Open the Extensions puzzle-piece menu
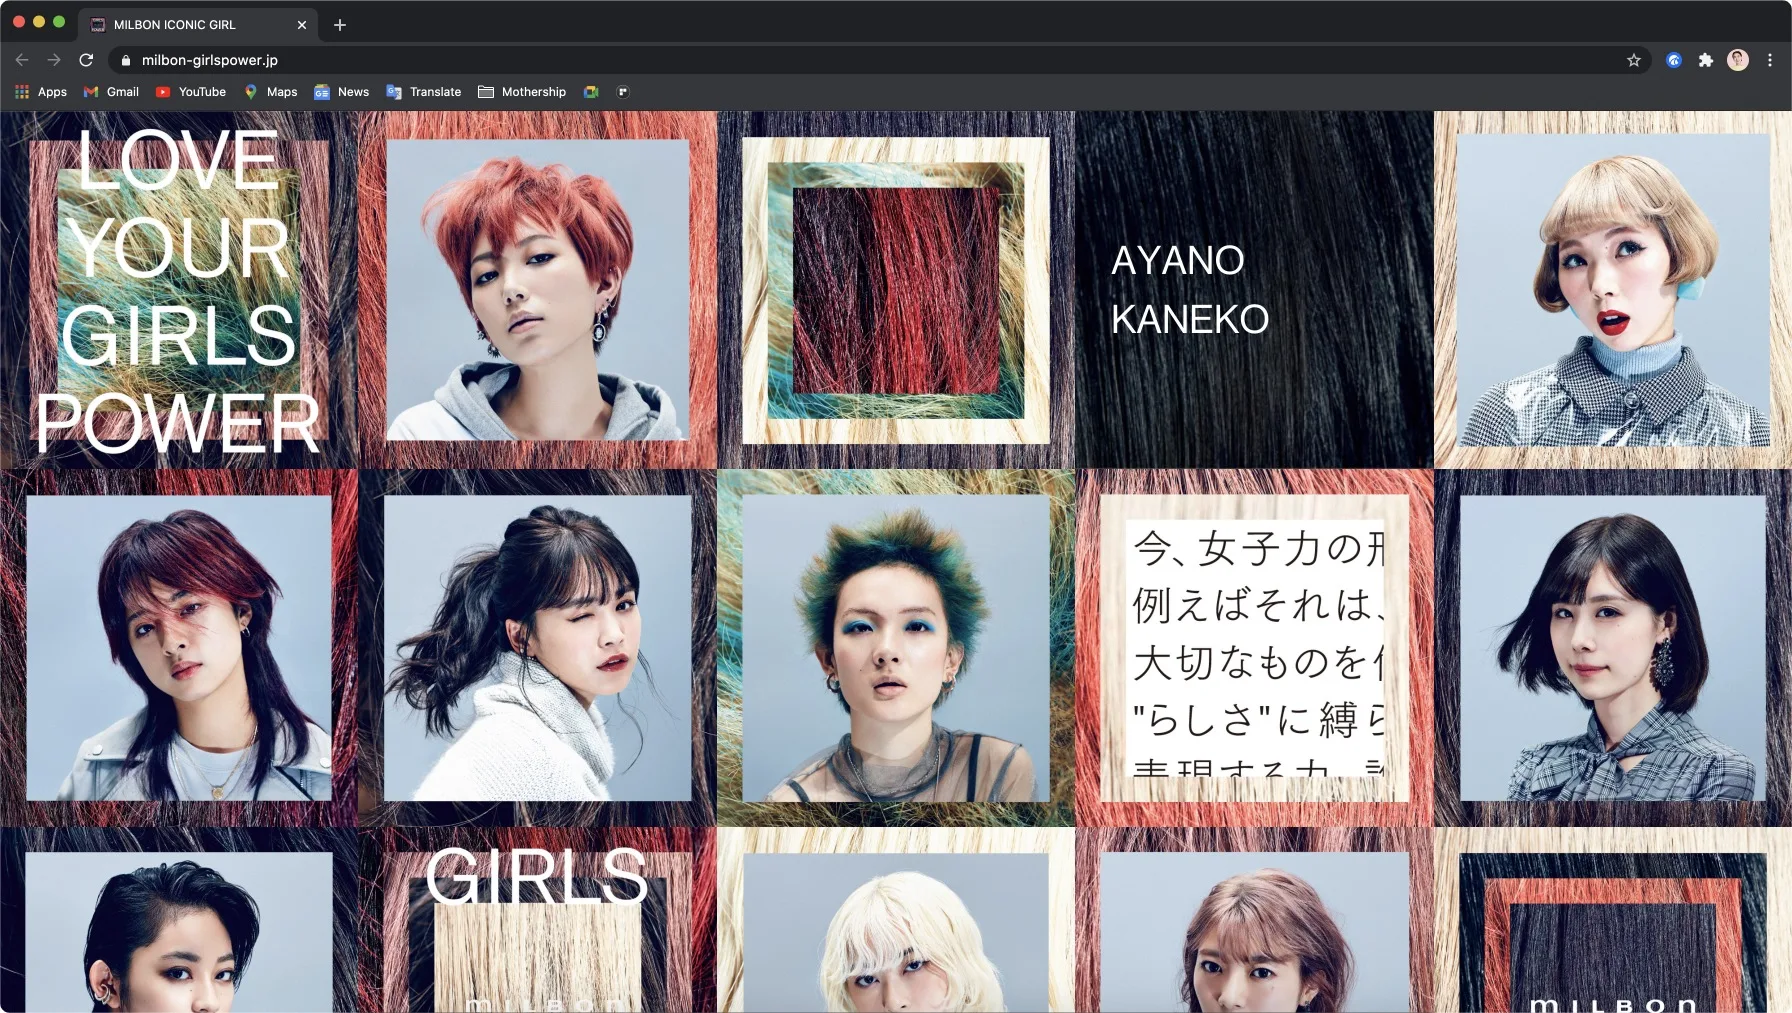 1706,60
